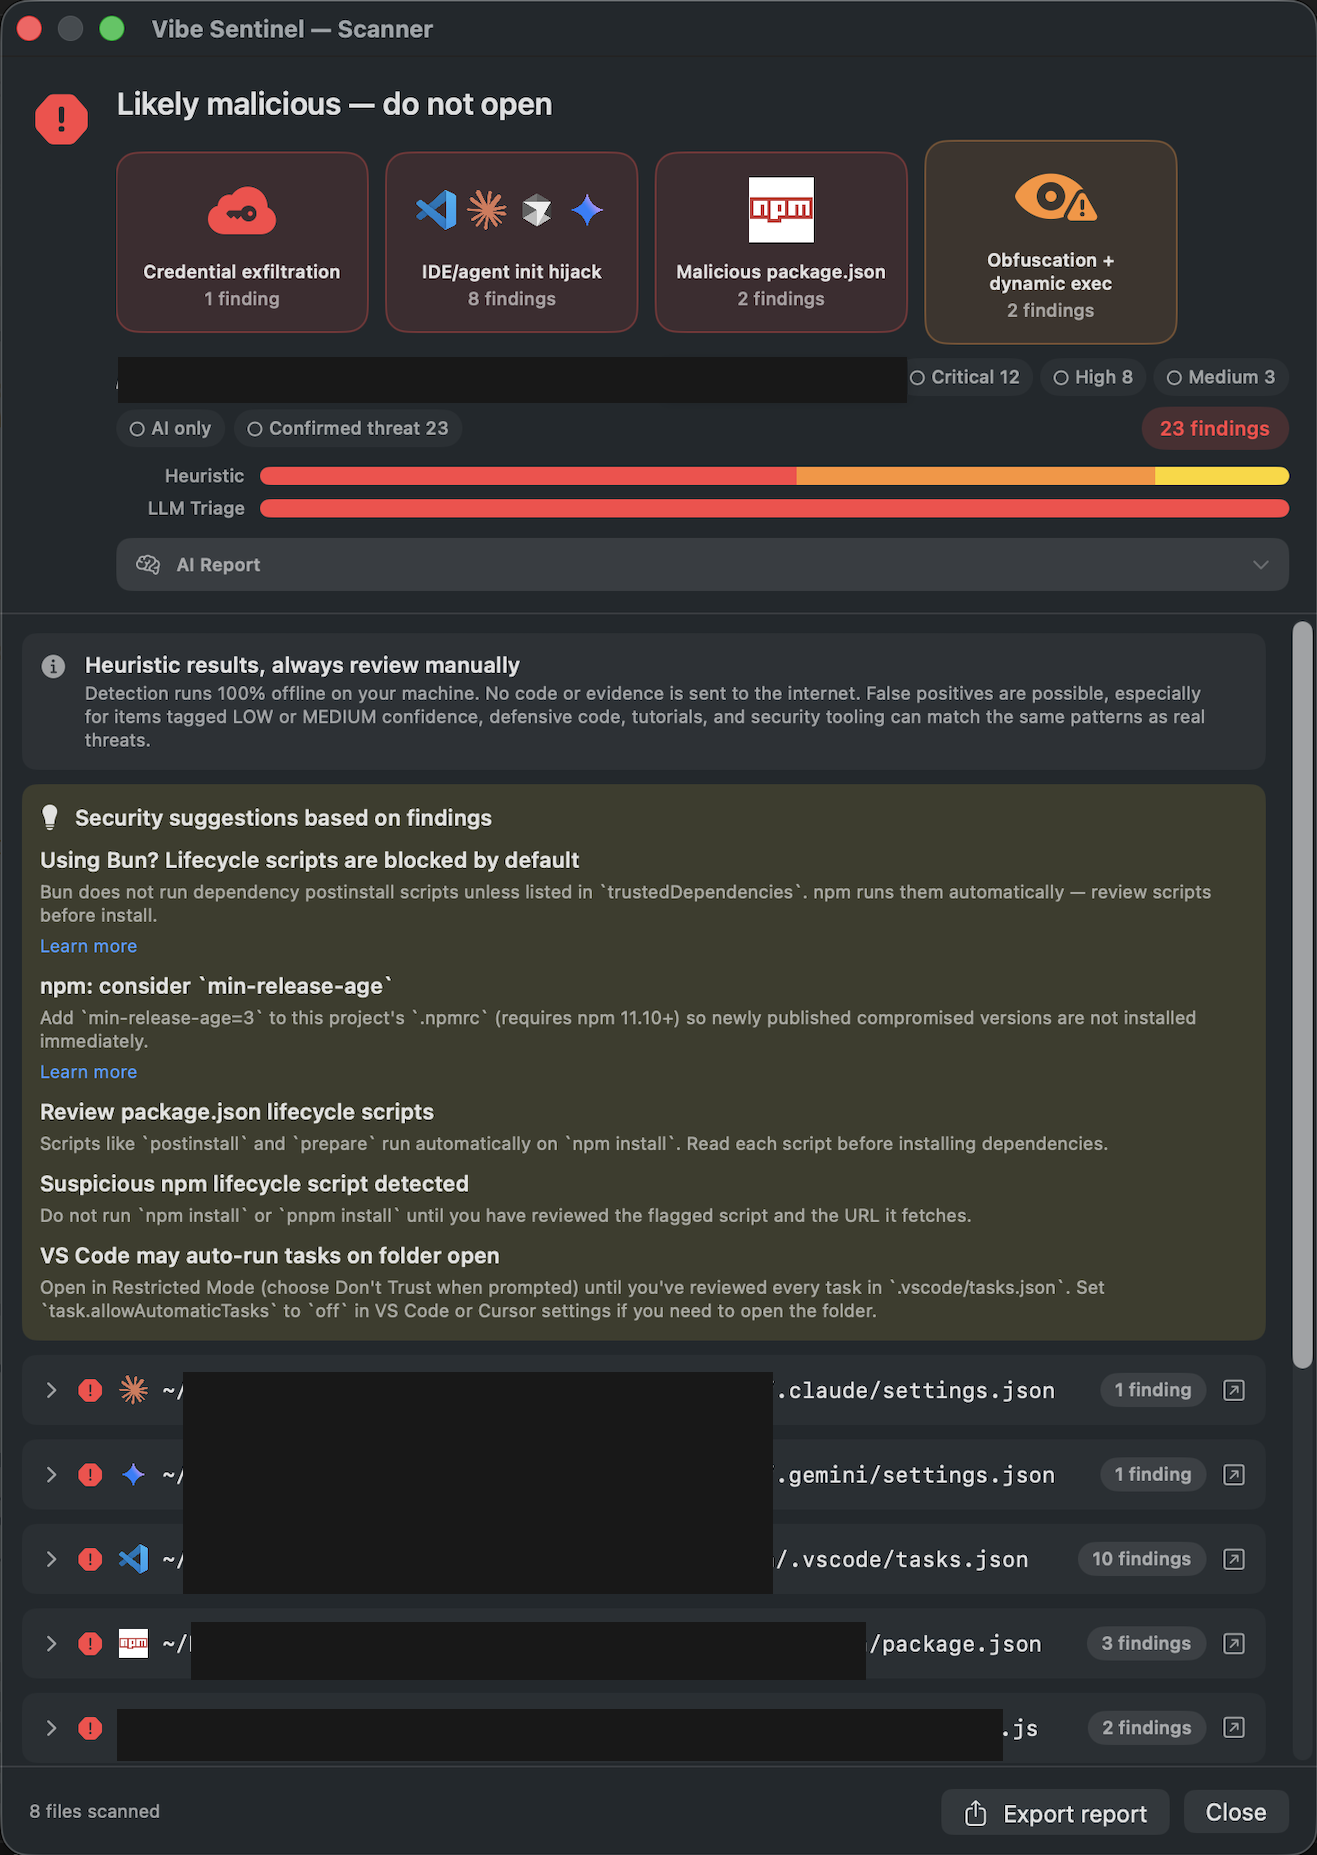Expand the package.json finding row
This screenshot has height=1855, width=1317.
click(51, 1643)
